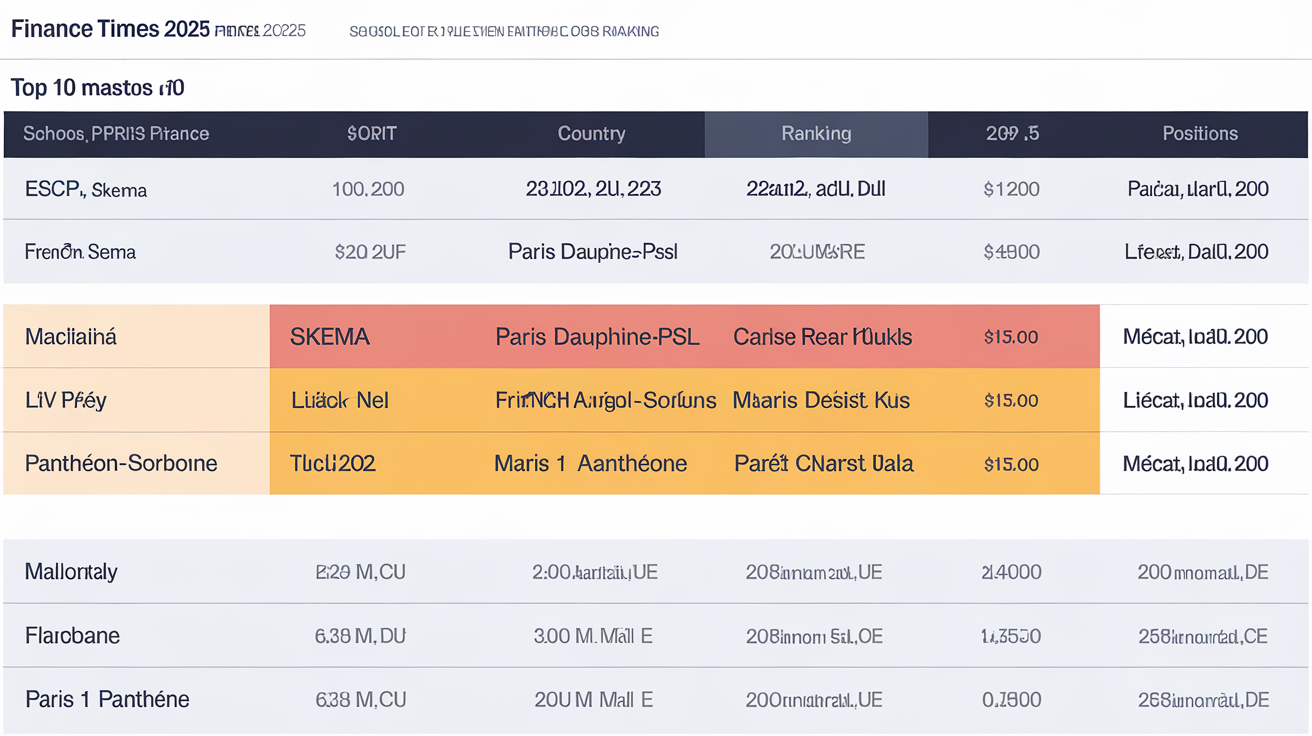Click the 'Tucli202' orange cell
Viewport: 1312px width, 736px height.
click(332, 463)
